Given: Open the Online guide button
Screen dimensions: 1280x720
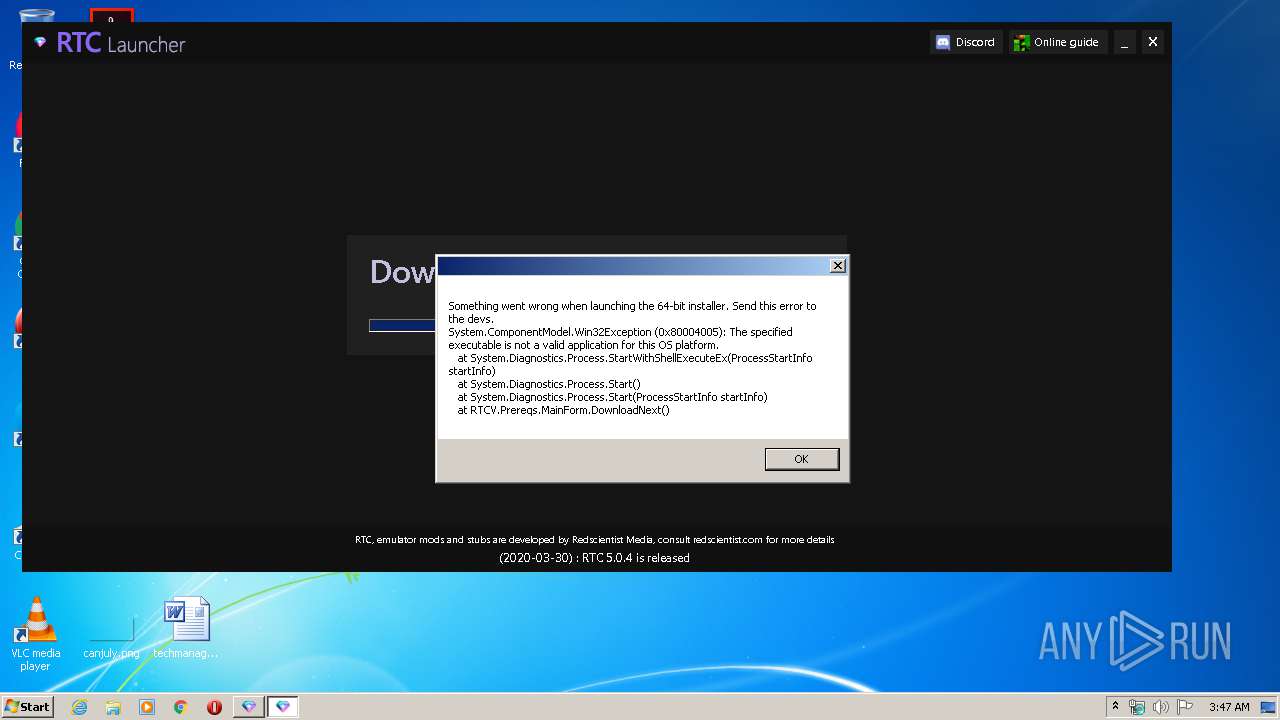Looking at the screenshot, I should [x=1057, y=42].
